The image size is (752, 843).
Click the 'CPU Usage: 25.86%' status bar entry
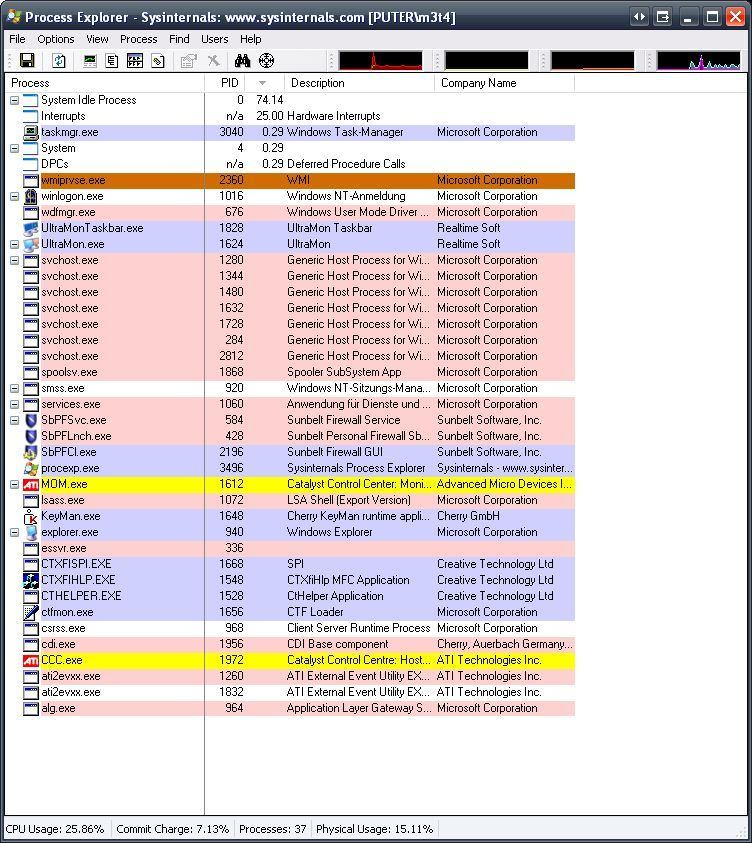pyautogui.click(x=55, y=829)
